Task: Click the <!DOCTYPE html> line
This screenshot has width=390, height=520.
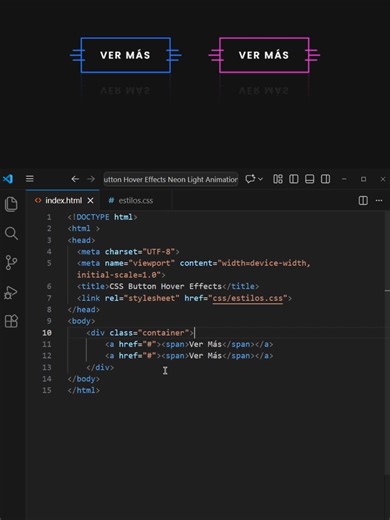Action: (x=102, y=217)
